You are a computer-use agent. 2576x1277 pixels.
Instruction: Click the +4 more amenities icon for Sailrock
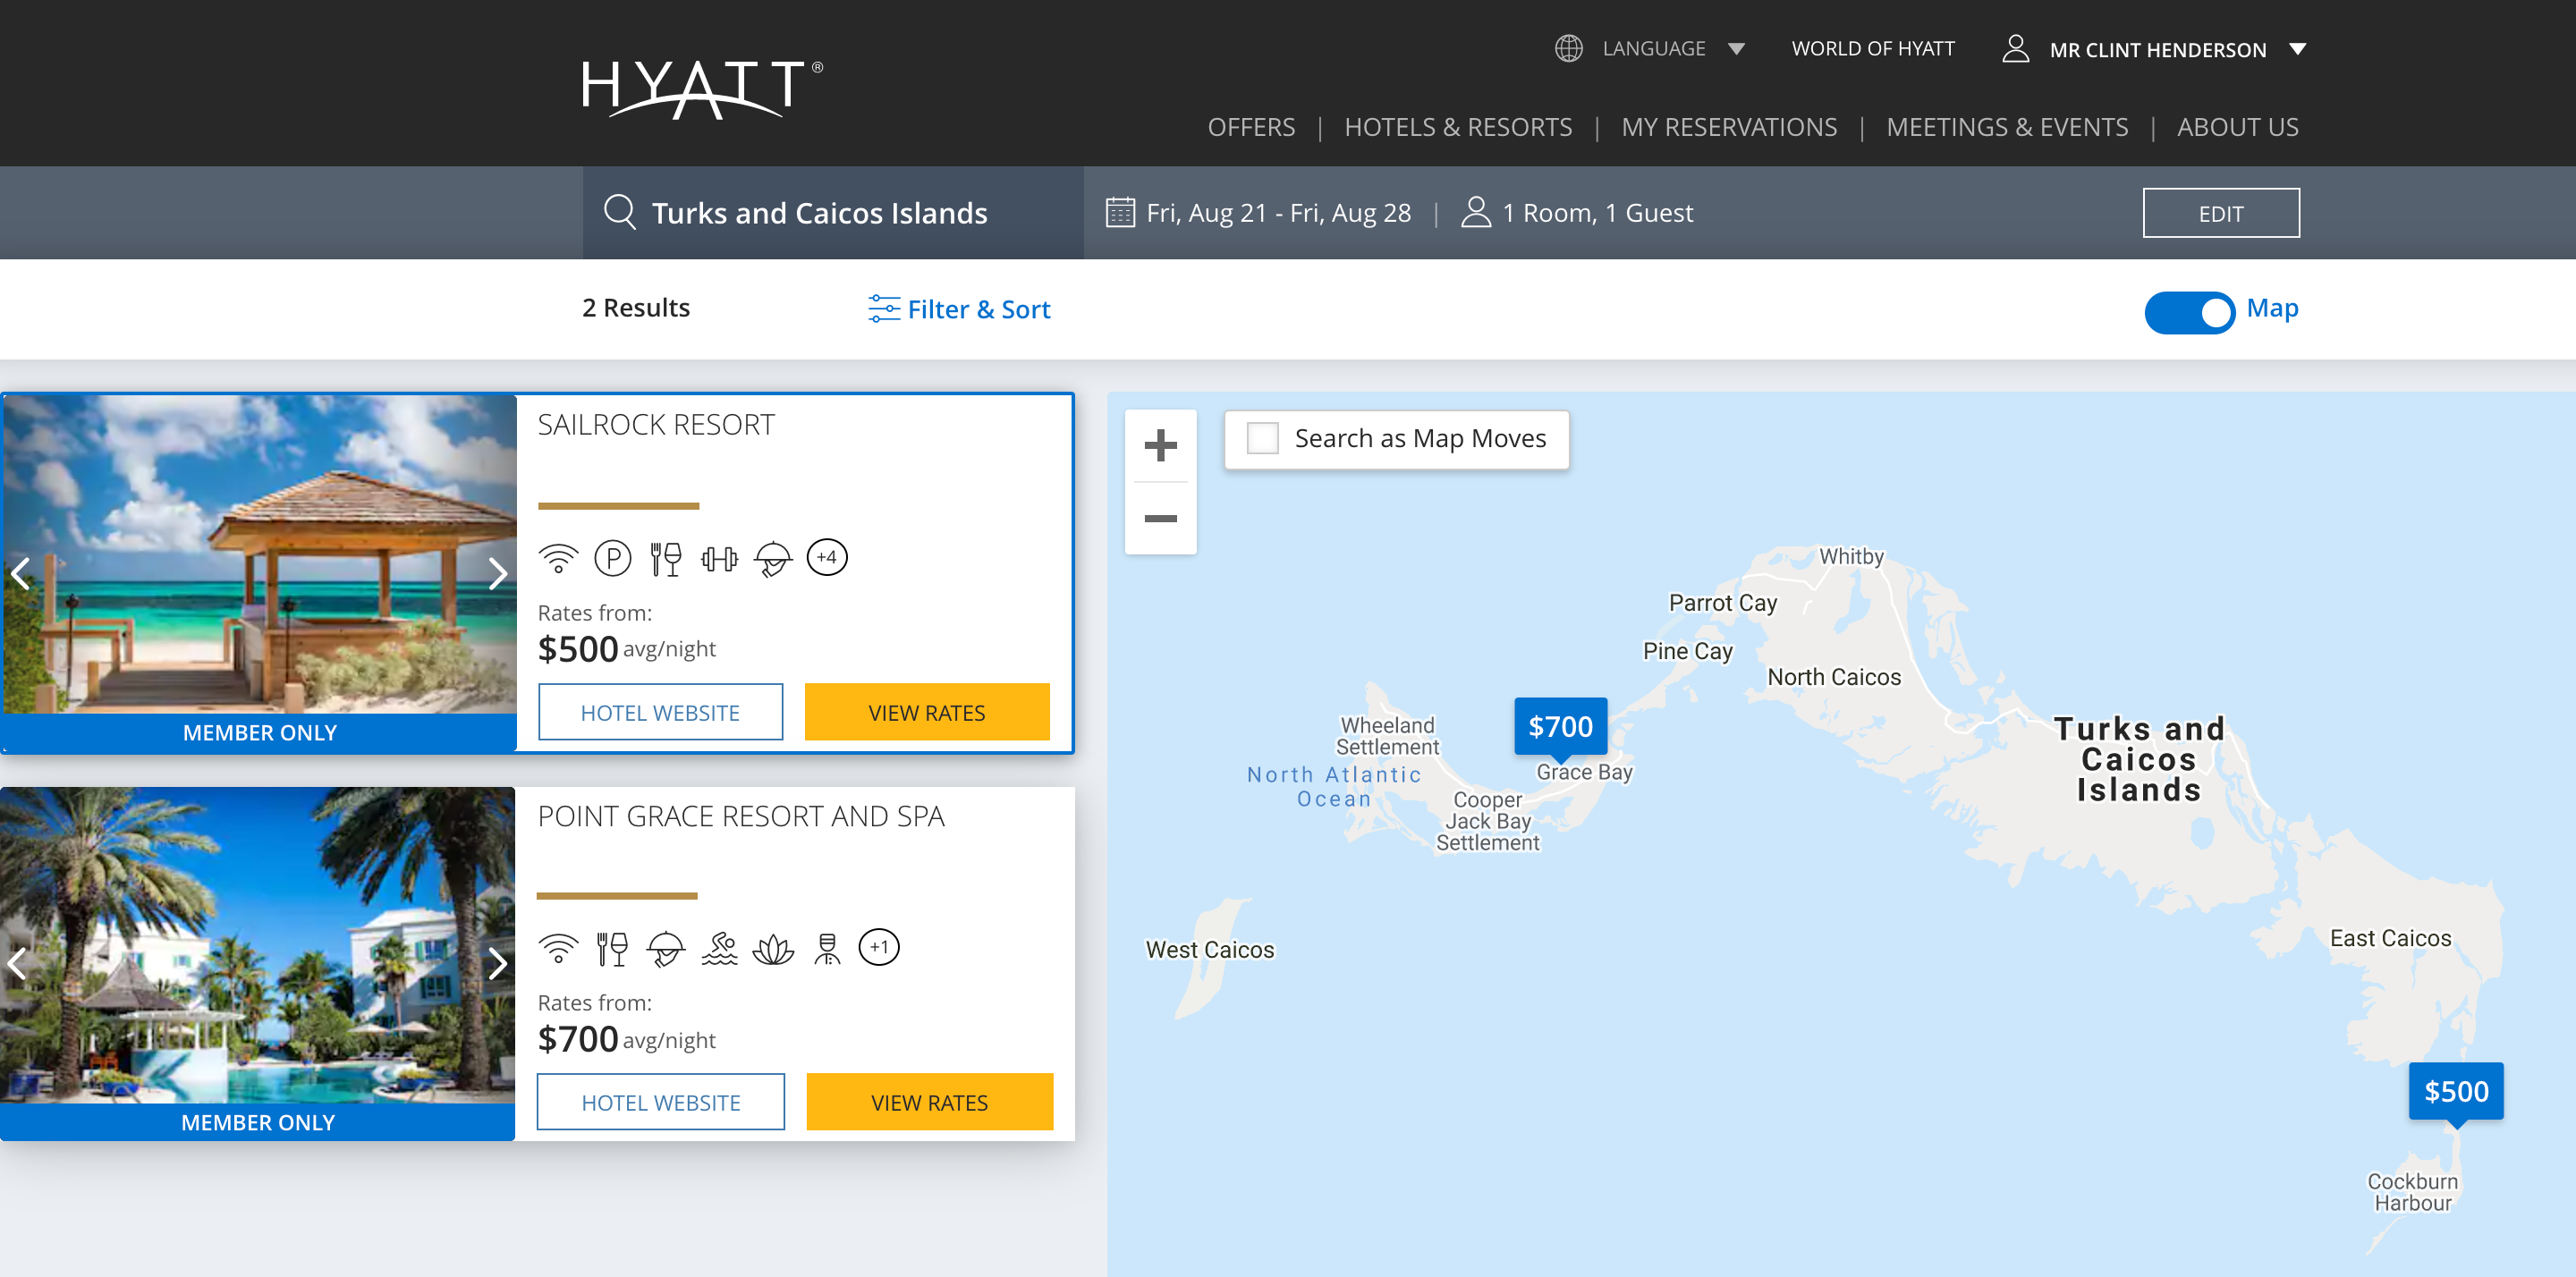826,557
